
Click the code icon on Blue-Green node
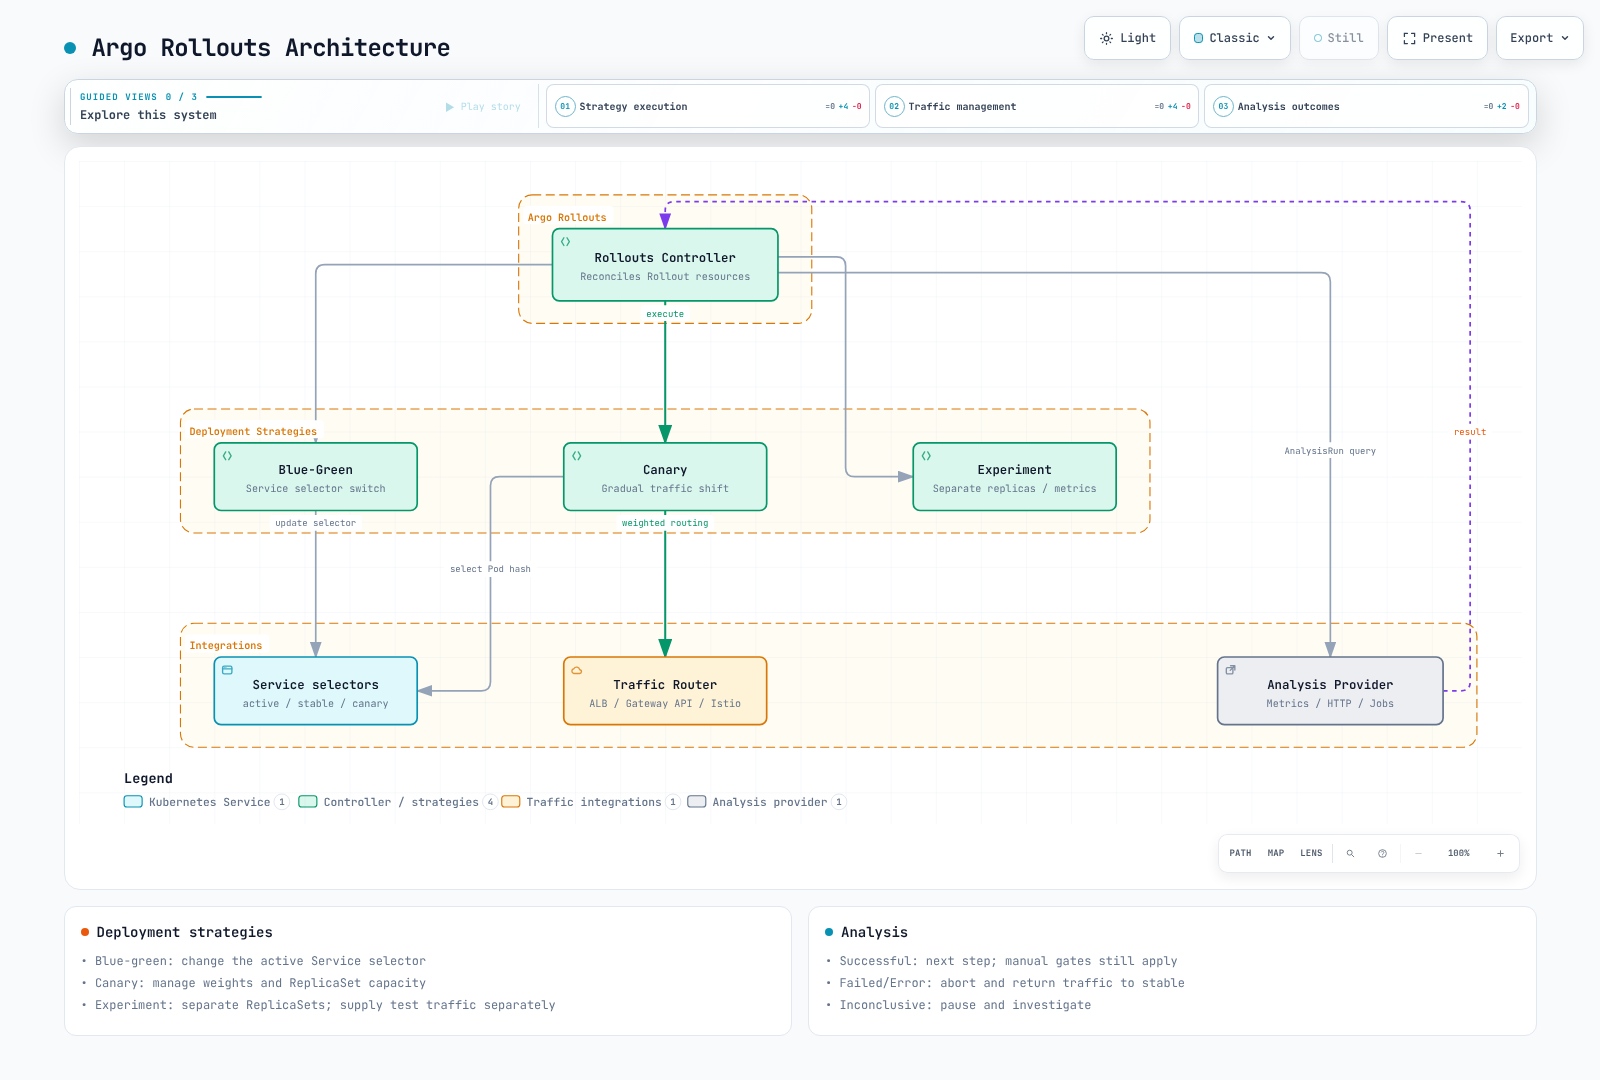pos(227,456)
